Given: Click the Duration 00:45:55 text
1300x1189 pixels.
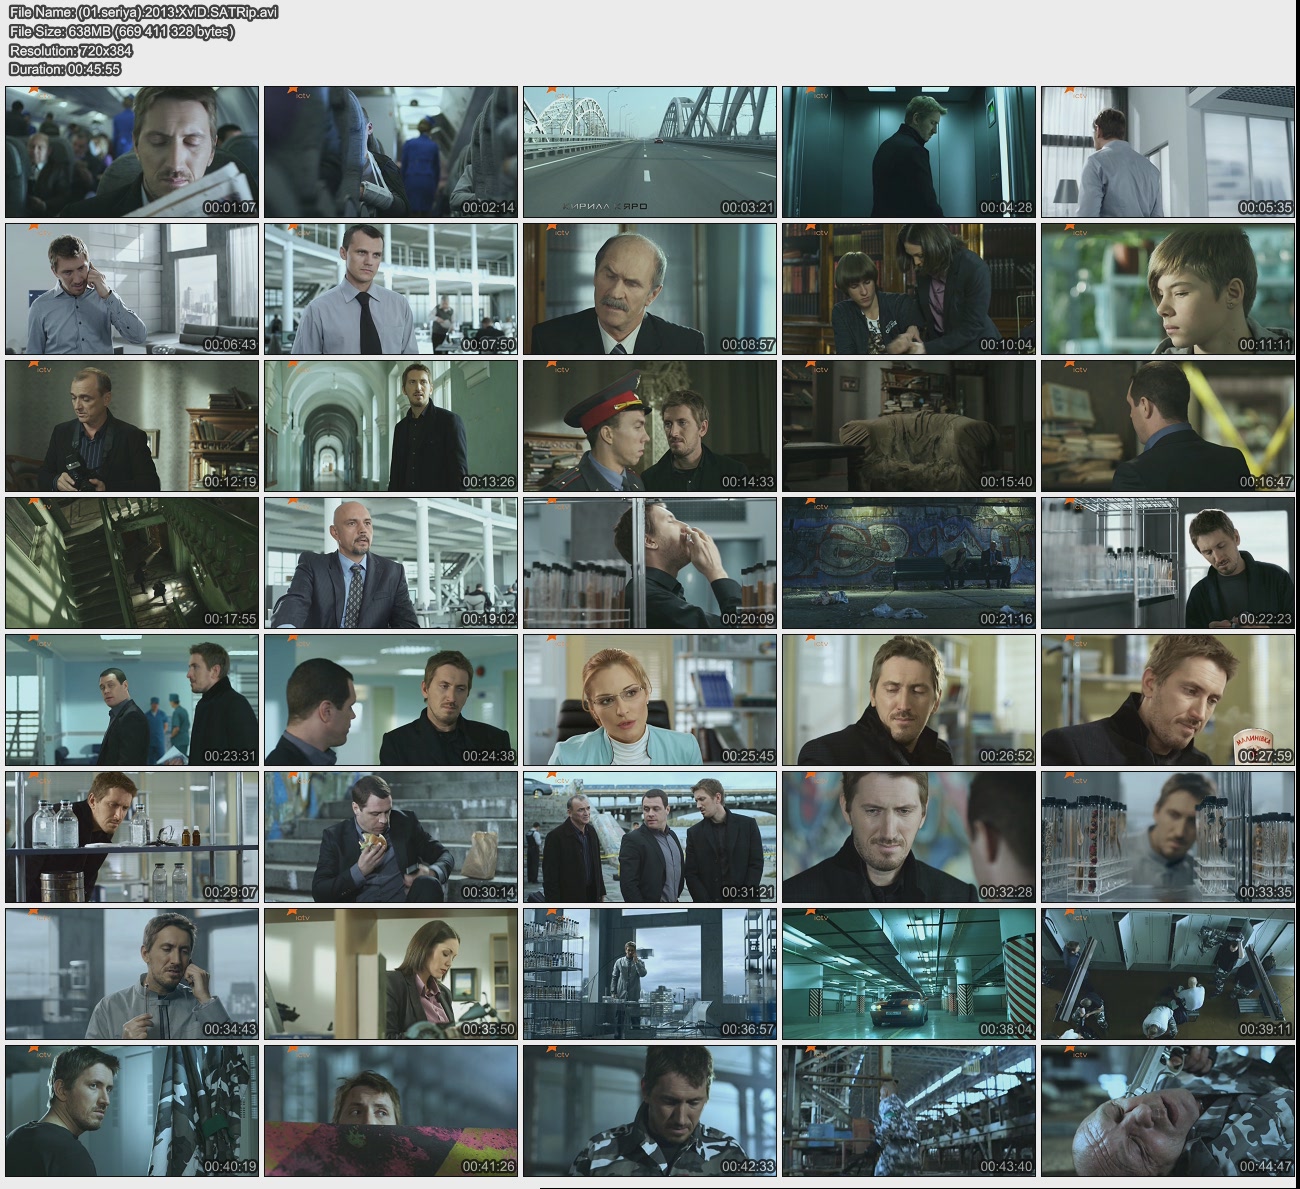Looking at the screenshot, I should [x=65, y=69].
